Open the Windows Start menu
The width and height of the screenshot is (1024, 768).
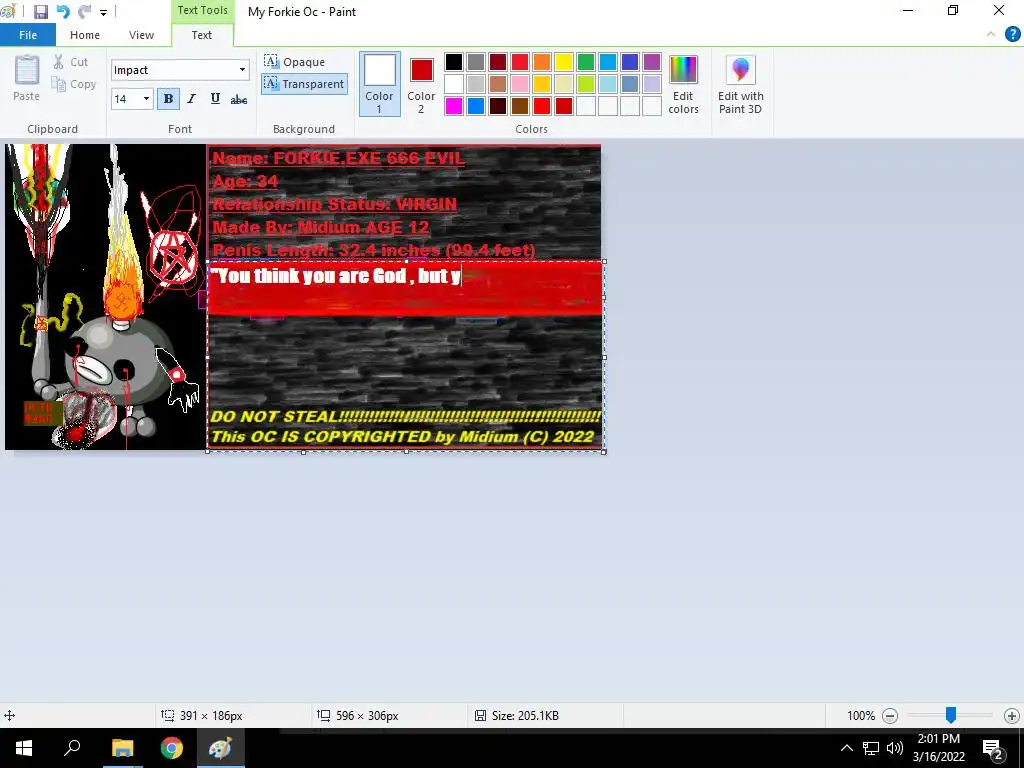point(24,748)
